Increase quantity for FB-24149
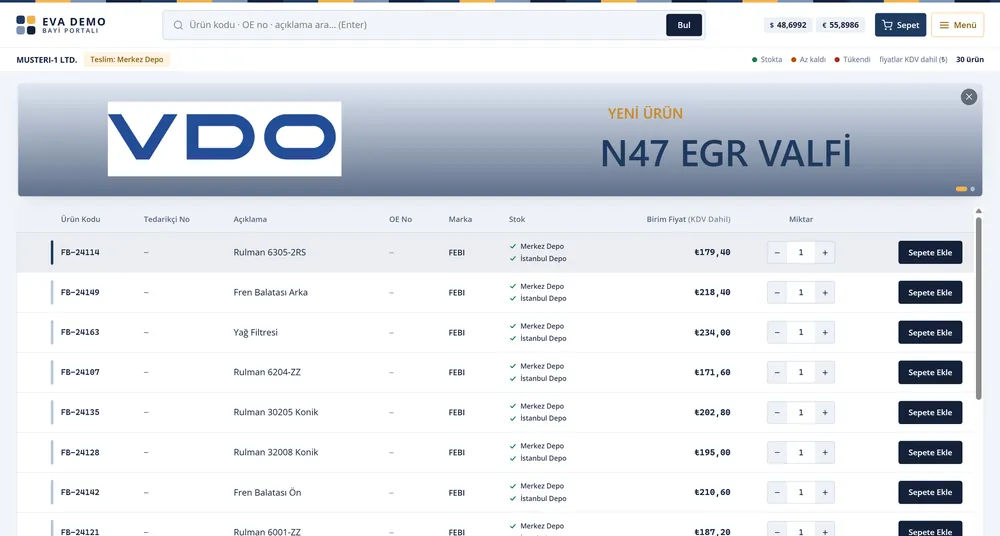Image resolution: width=1000 pixels, height=536 pixels. tap(825, 293)
